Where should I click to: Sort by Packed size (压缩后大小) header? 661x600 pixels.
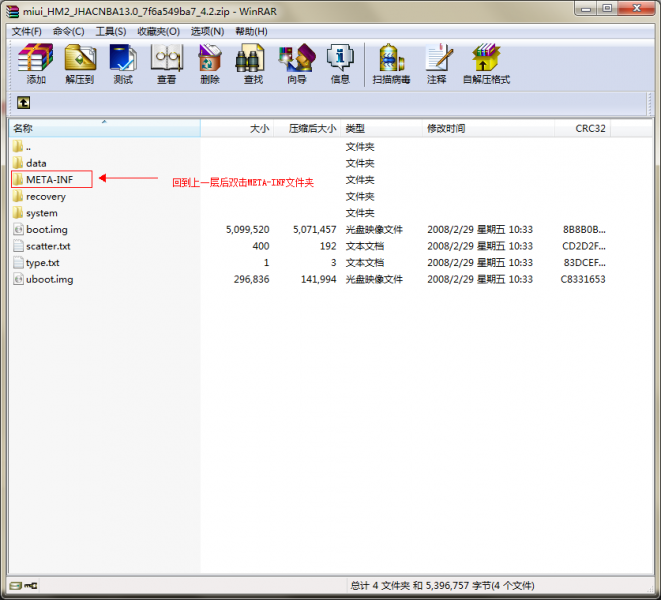click(x=307, y=128)
